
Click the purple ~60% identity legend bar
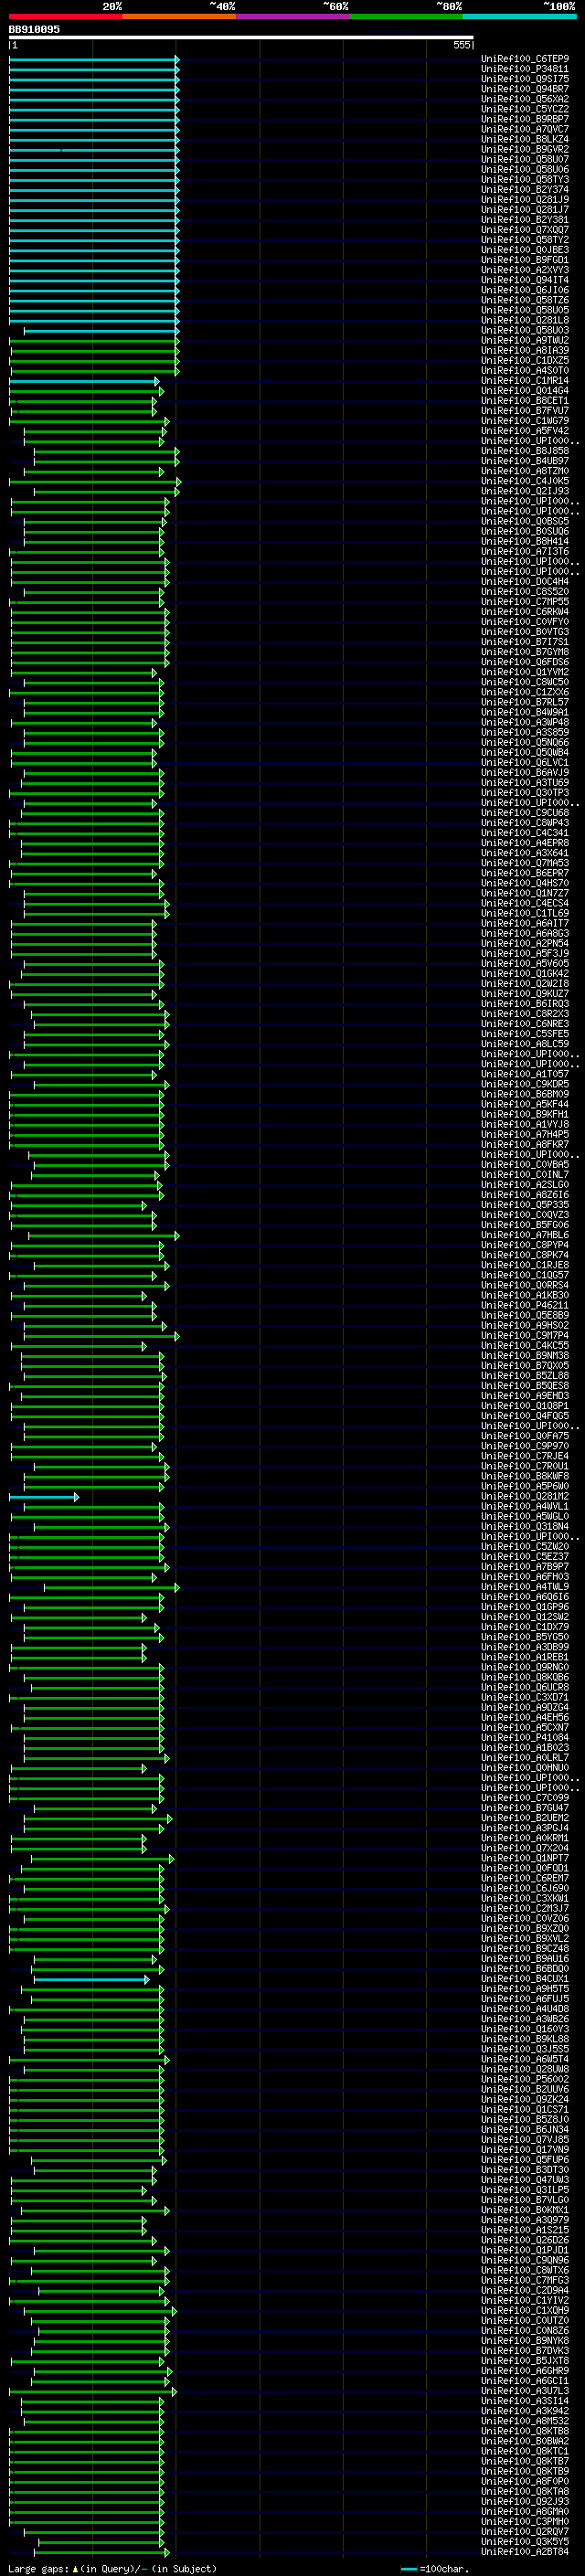pyautogui.click(x=293, y=16)
